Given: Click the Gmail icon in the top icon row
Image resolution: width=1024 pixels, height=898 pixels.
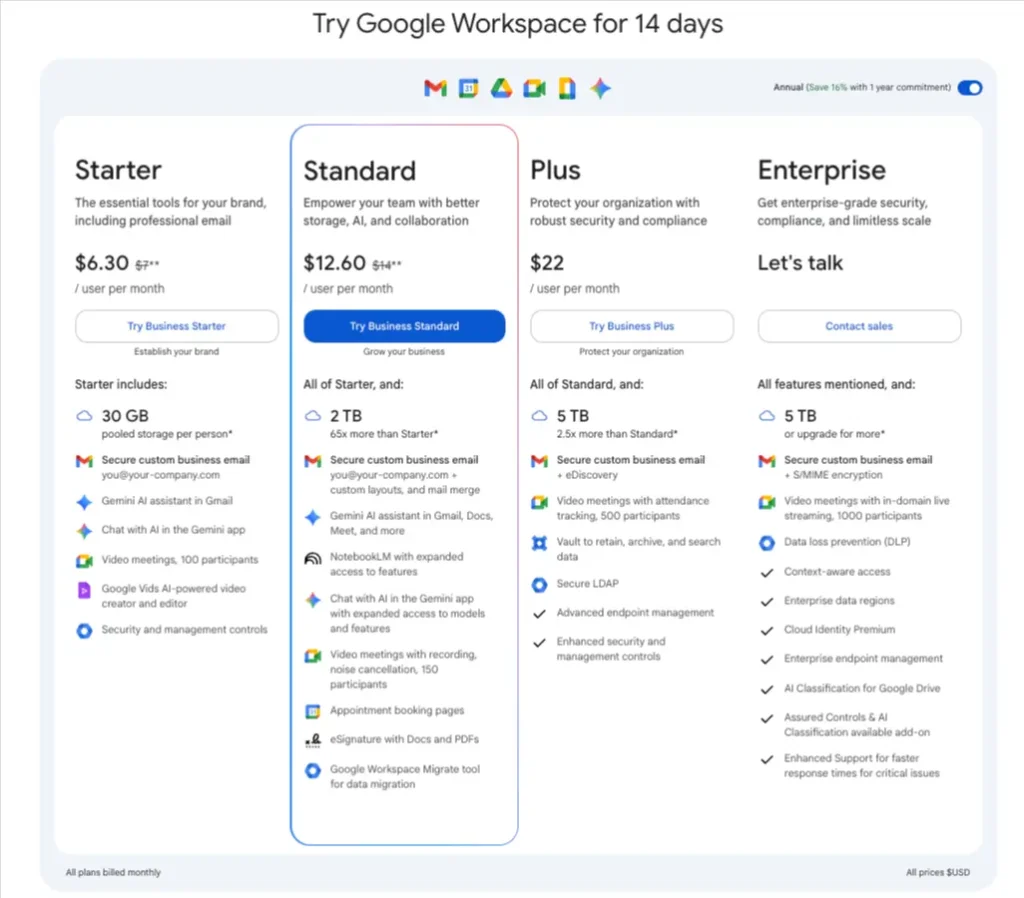Looking at the screenshot, I should click(x=434, y=88).
